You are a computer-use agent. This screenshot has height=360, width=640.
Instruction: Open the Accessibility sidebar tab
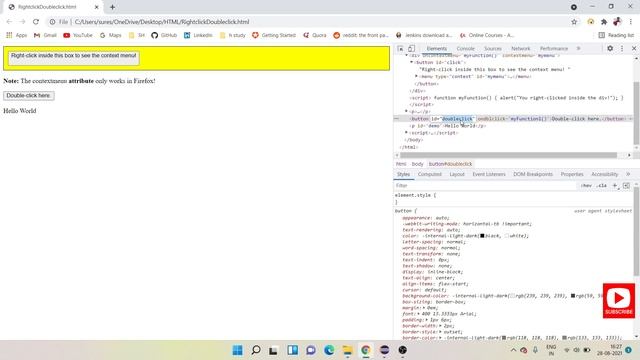click(604, 174)
